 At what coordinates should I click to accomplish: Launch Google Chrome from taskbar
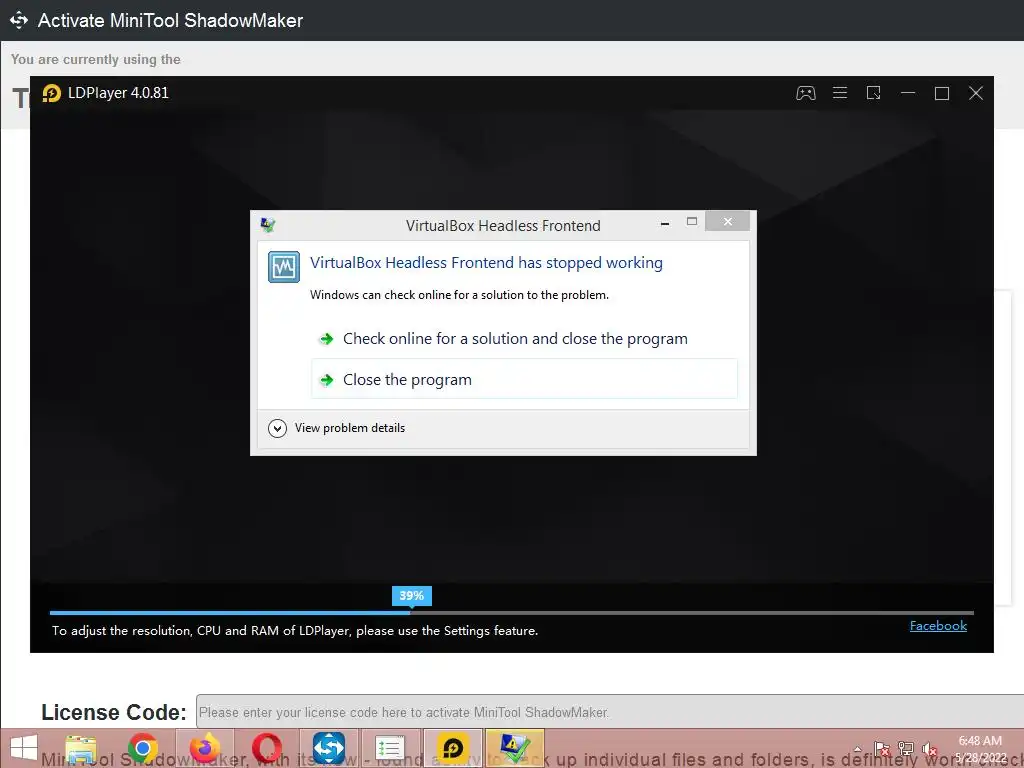[143, 748]
